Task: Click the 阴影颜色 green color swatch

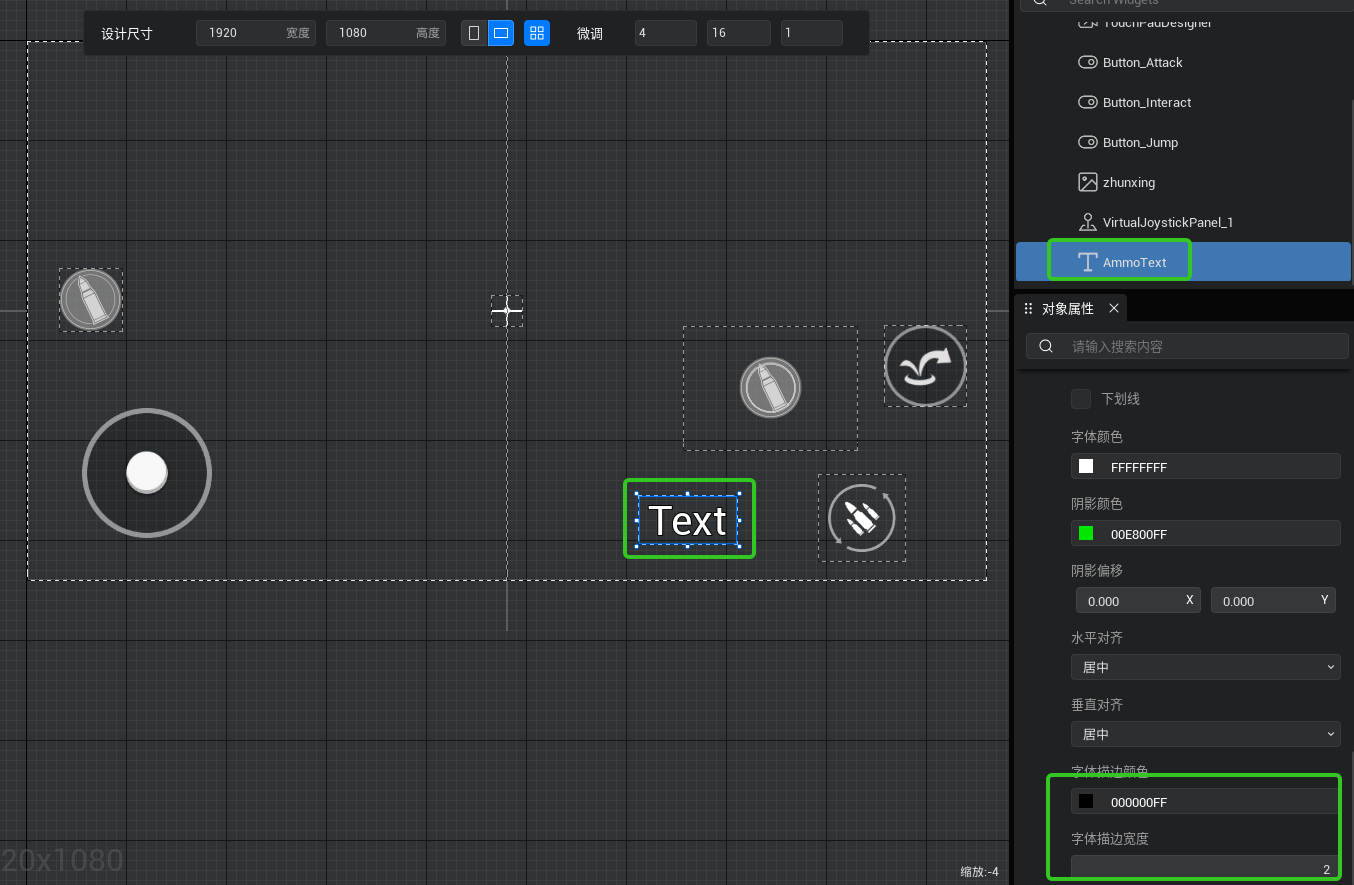Action: point(1086,533)
